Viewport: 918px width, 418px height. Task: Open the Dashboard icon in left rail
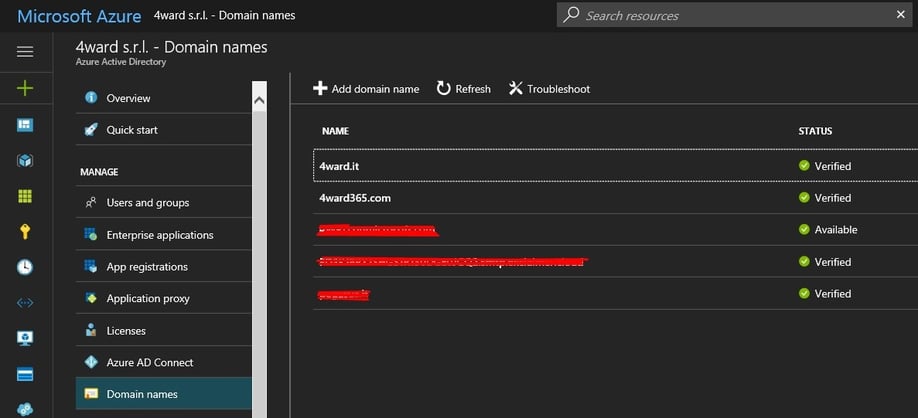tap(25, 125)
